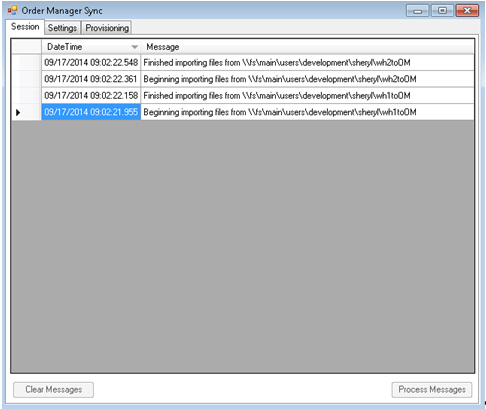Screen dimensions: 486x409
Task: Select Finished importing wh1toOM message cell
Action: pos(307,96)
